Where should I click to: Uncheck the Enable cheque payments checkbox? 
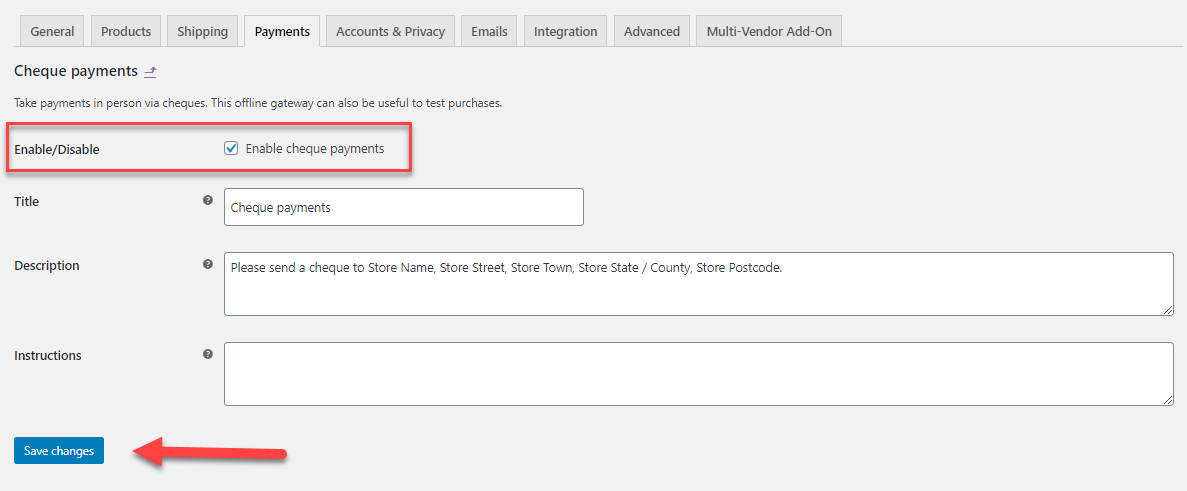pyautogui.click(x=231, y=148)
